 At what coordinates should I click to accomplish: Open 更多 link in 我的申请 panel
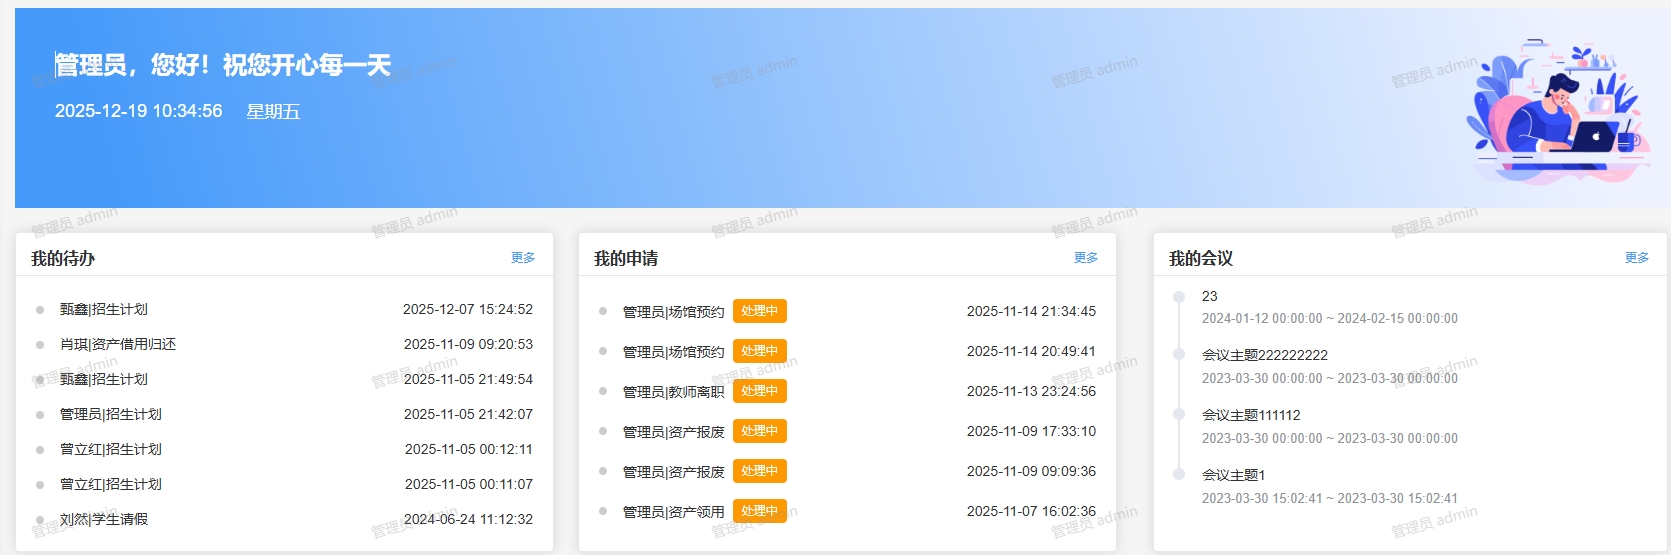click(x=1085, y=258)
